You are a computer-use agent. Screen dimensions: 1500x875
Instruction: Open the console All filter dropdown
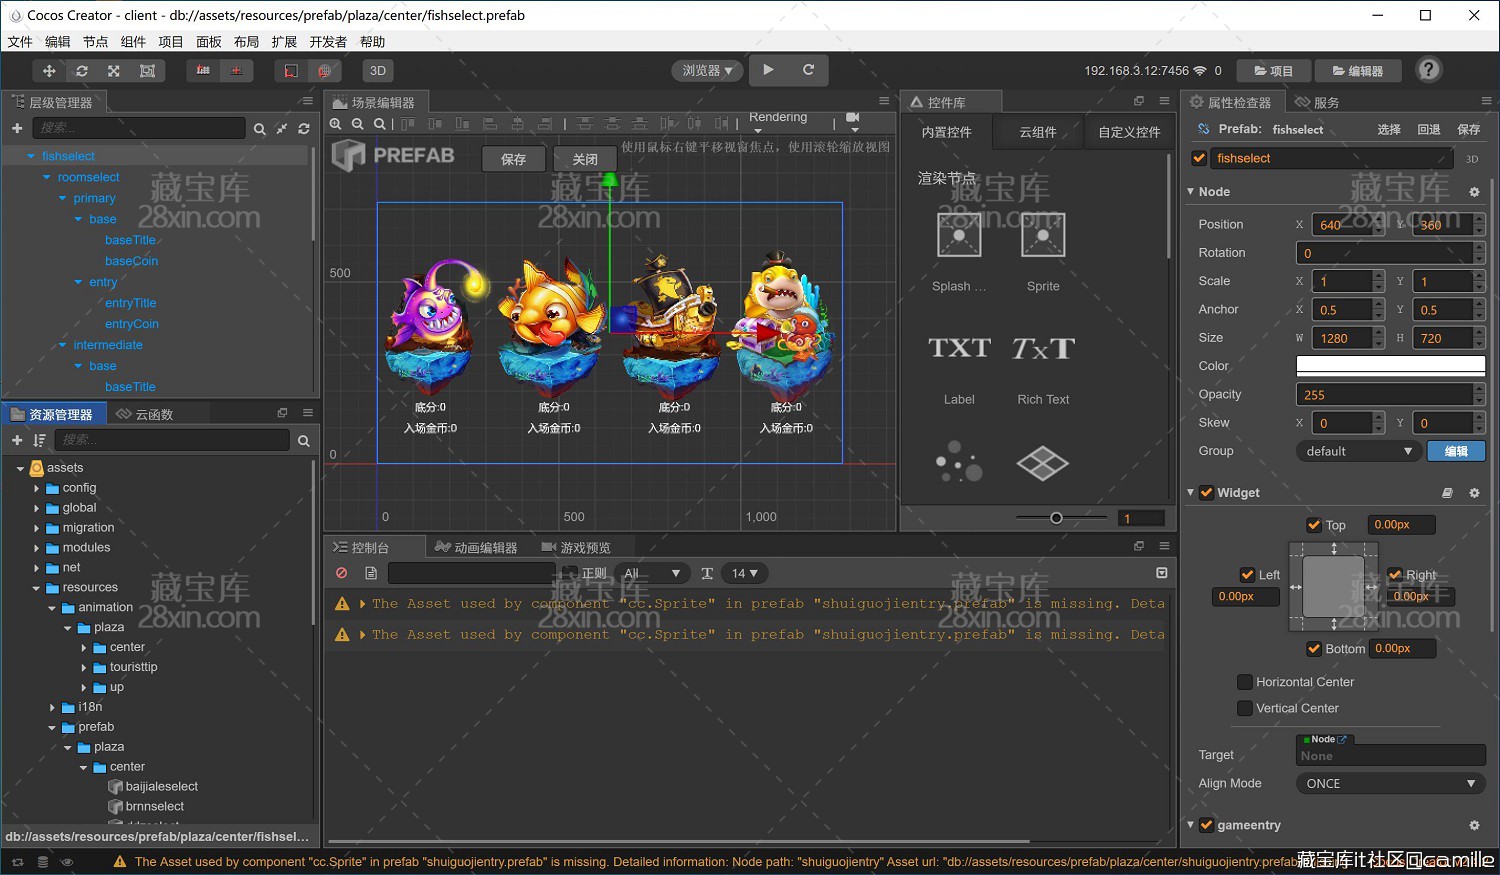click(652, 573)
